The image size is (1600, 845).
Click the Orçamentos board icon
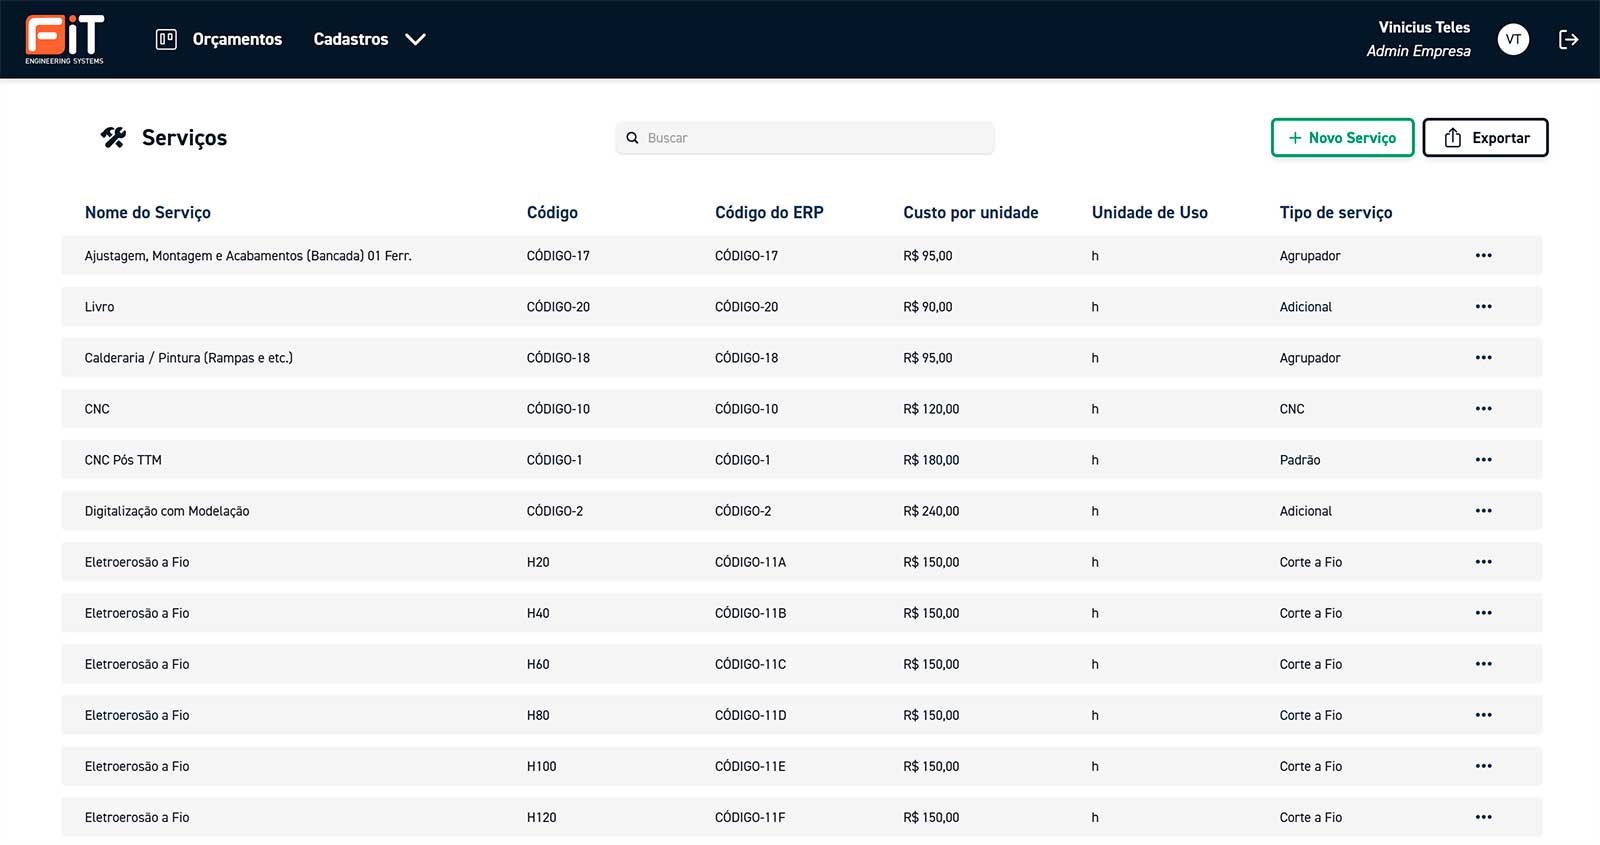point(166,39)
